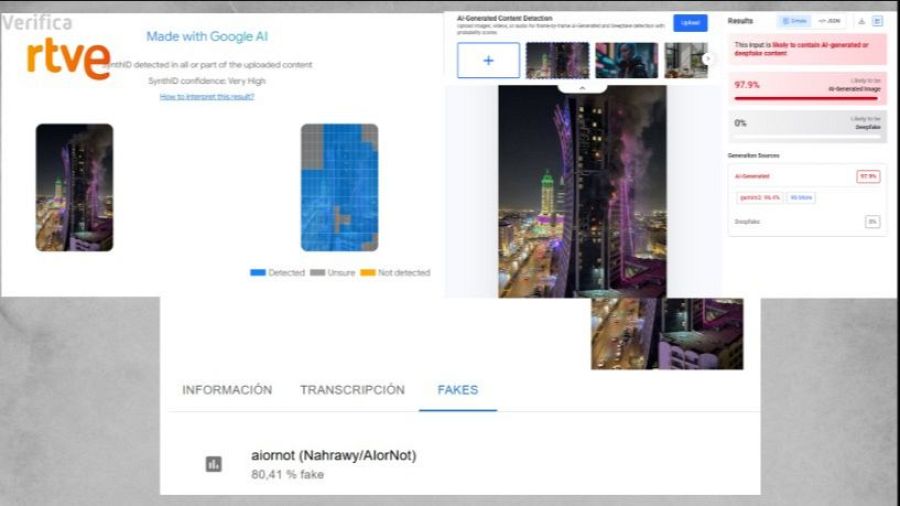The image size is (900, 506).
Task: Click the 'Made with Google AI' heading
Action: [207, 36]
